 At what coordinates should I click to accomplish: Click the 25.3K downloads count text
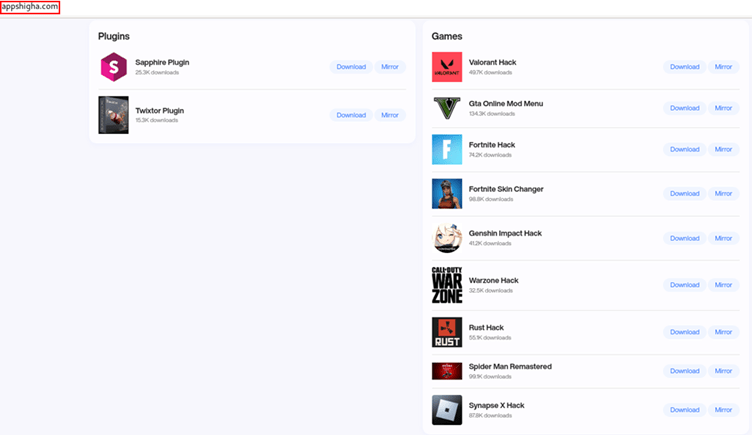157,73
